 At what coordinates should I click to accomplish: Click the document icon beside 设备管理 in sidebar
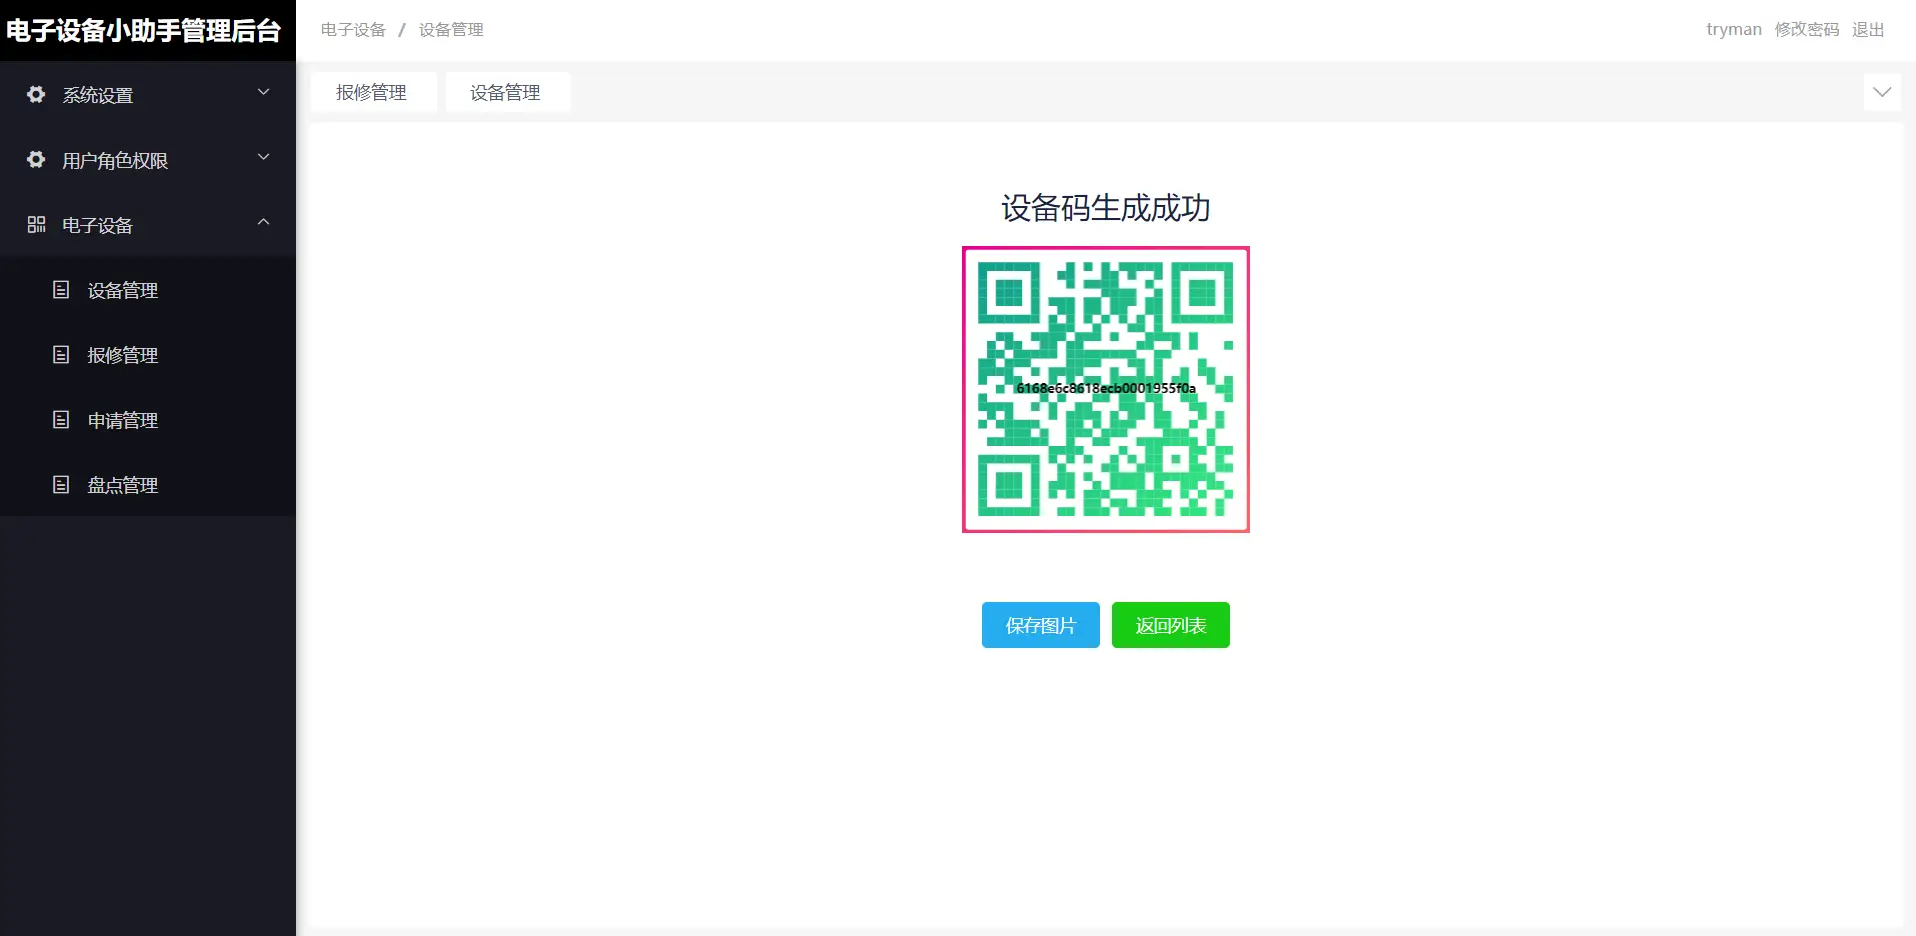61,289
